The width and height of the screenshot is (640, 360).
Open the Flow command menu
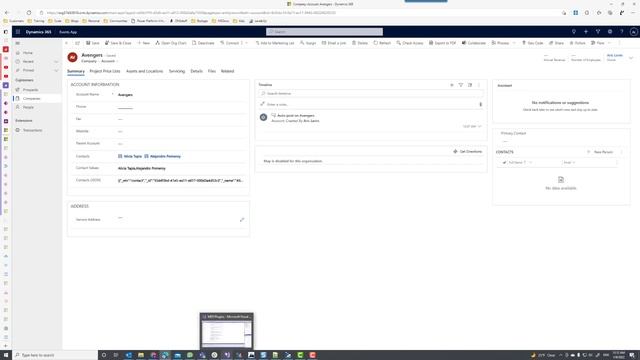pos(600,43)
